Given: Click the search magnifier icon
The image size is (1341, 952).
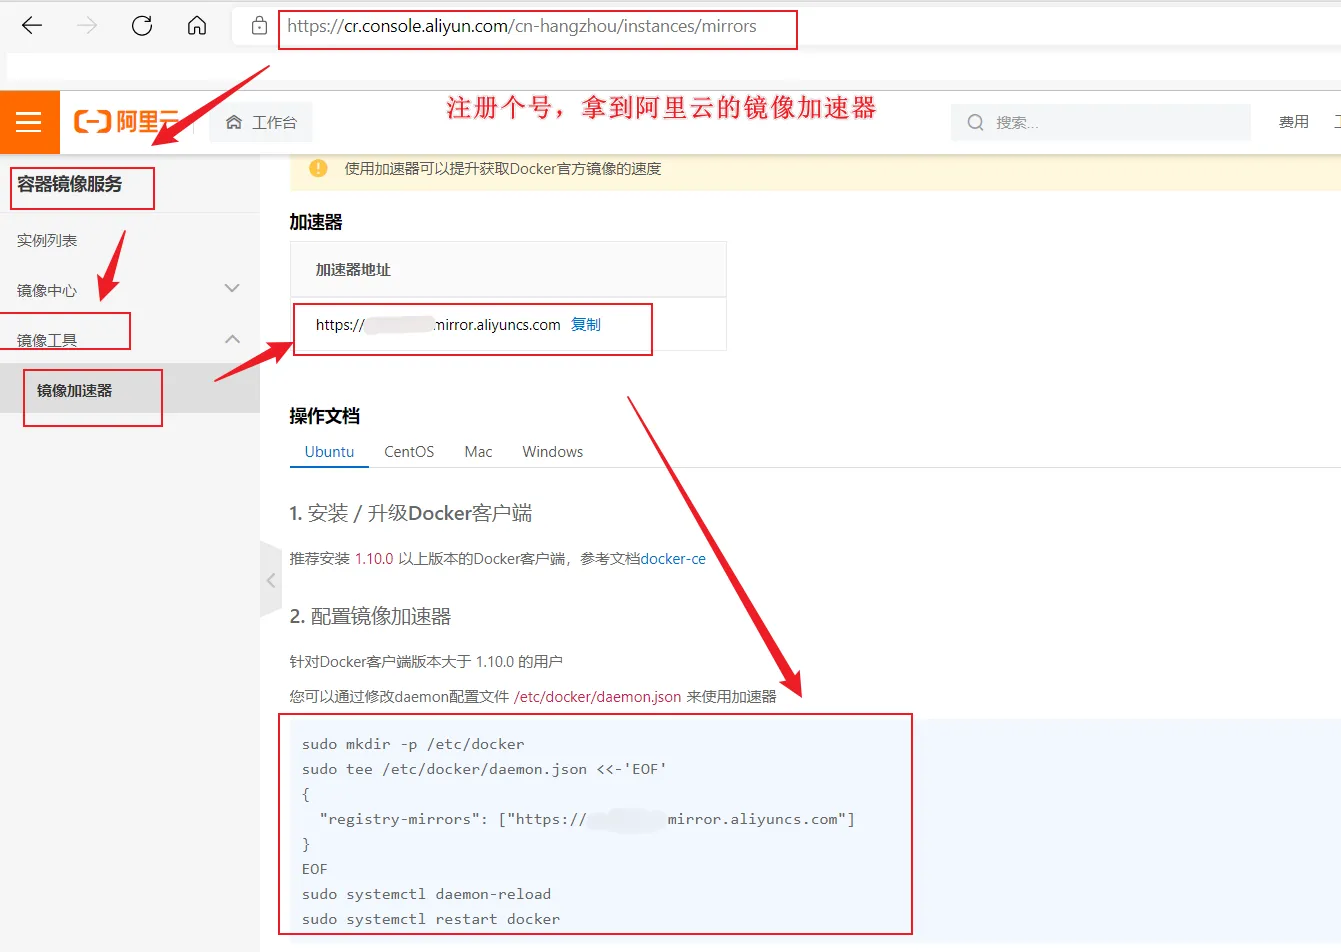Looking at the screenshot, I should [x=975, y=122].
